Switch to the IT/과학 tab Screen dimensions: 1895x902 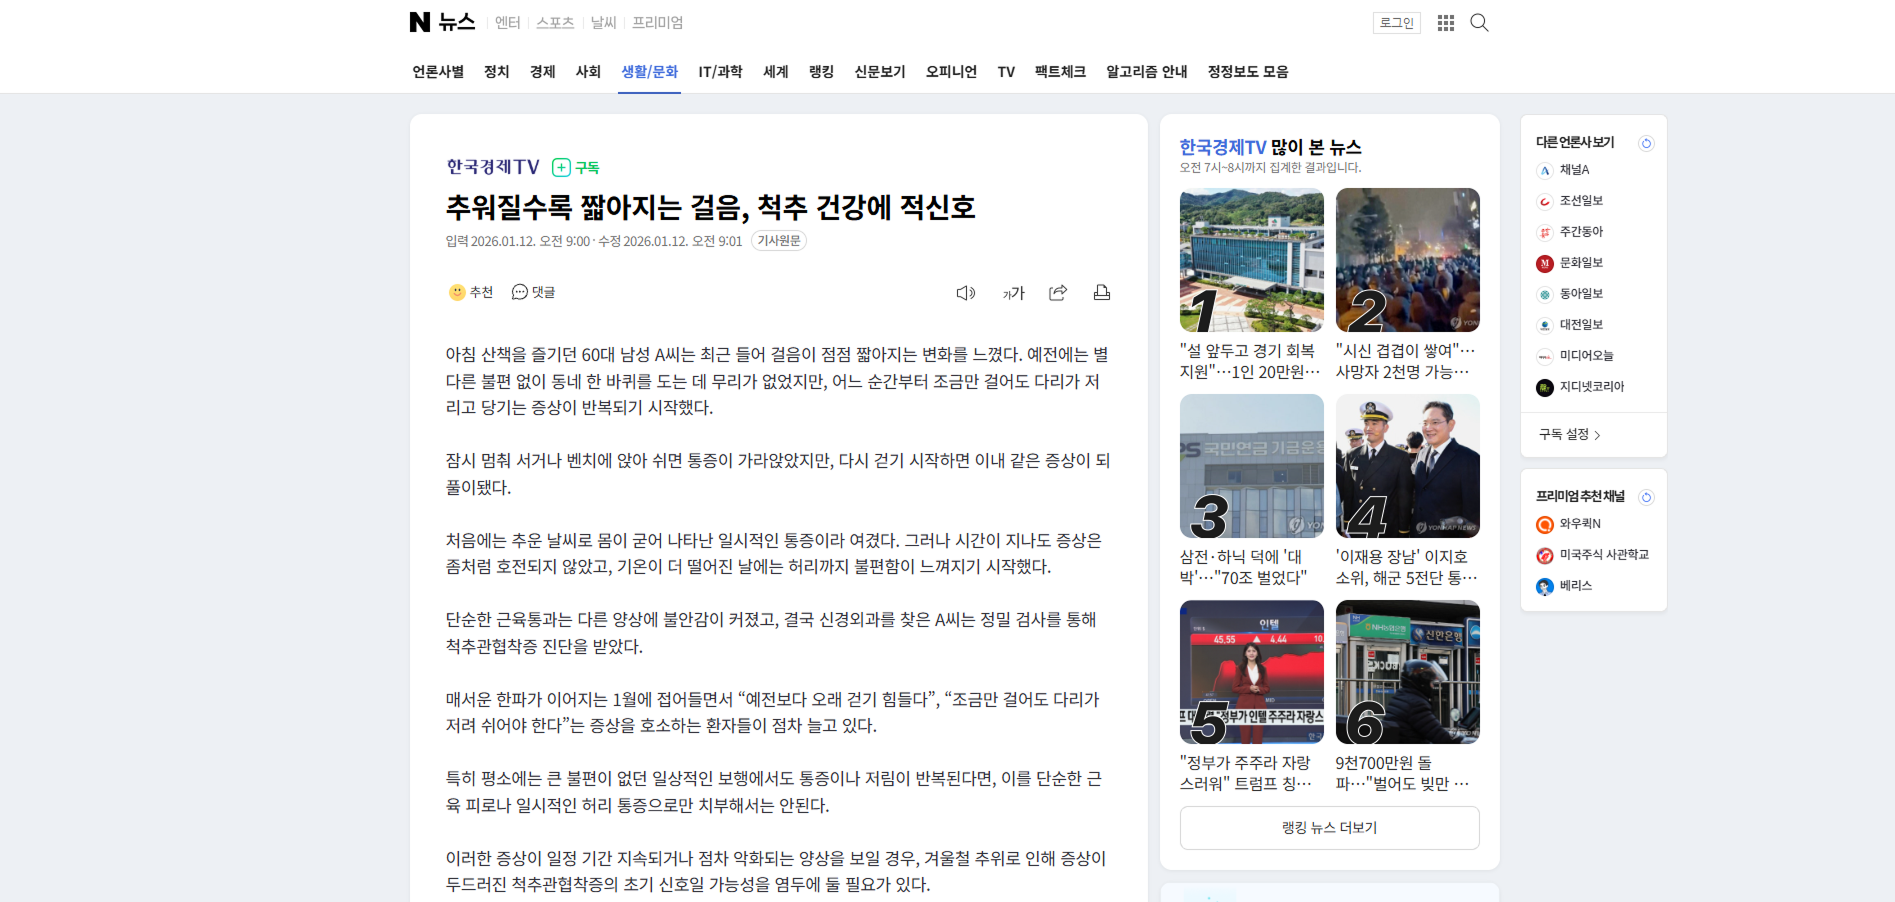[720, 72]
